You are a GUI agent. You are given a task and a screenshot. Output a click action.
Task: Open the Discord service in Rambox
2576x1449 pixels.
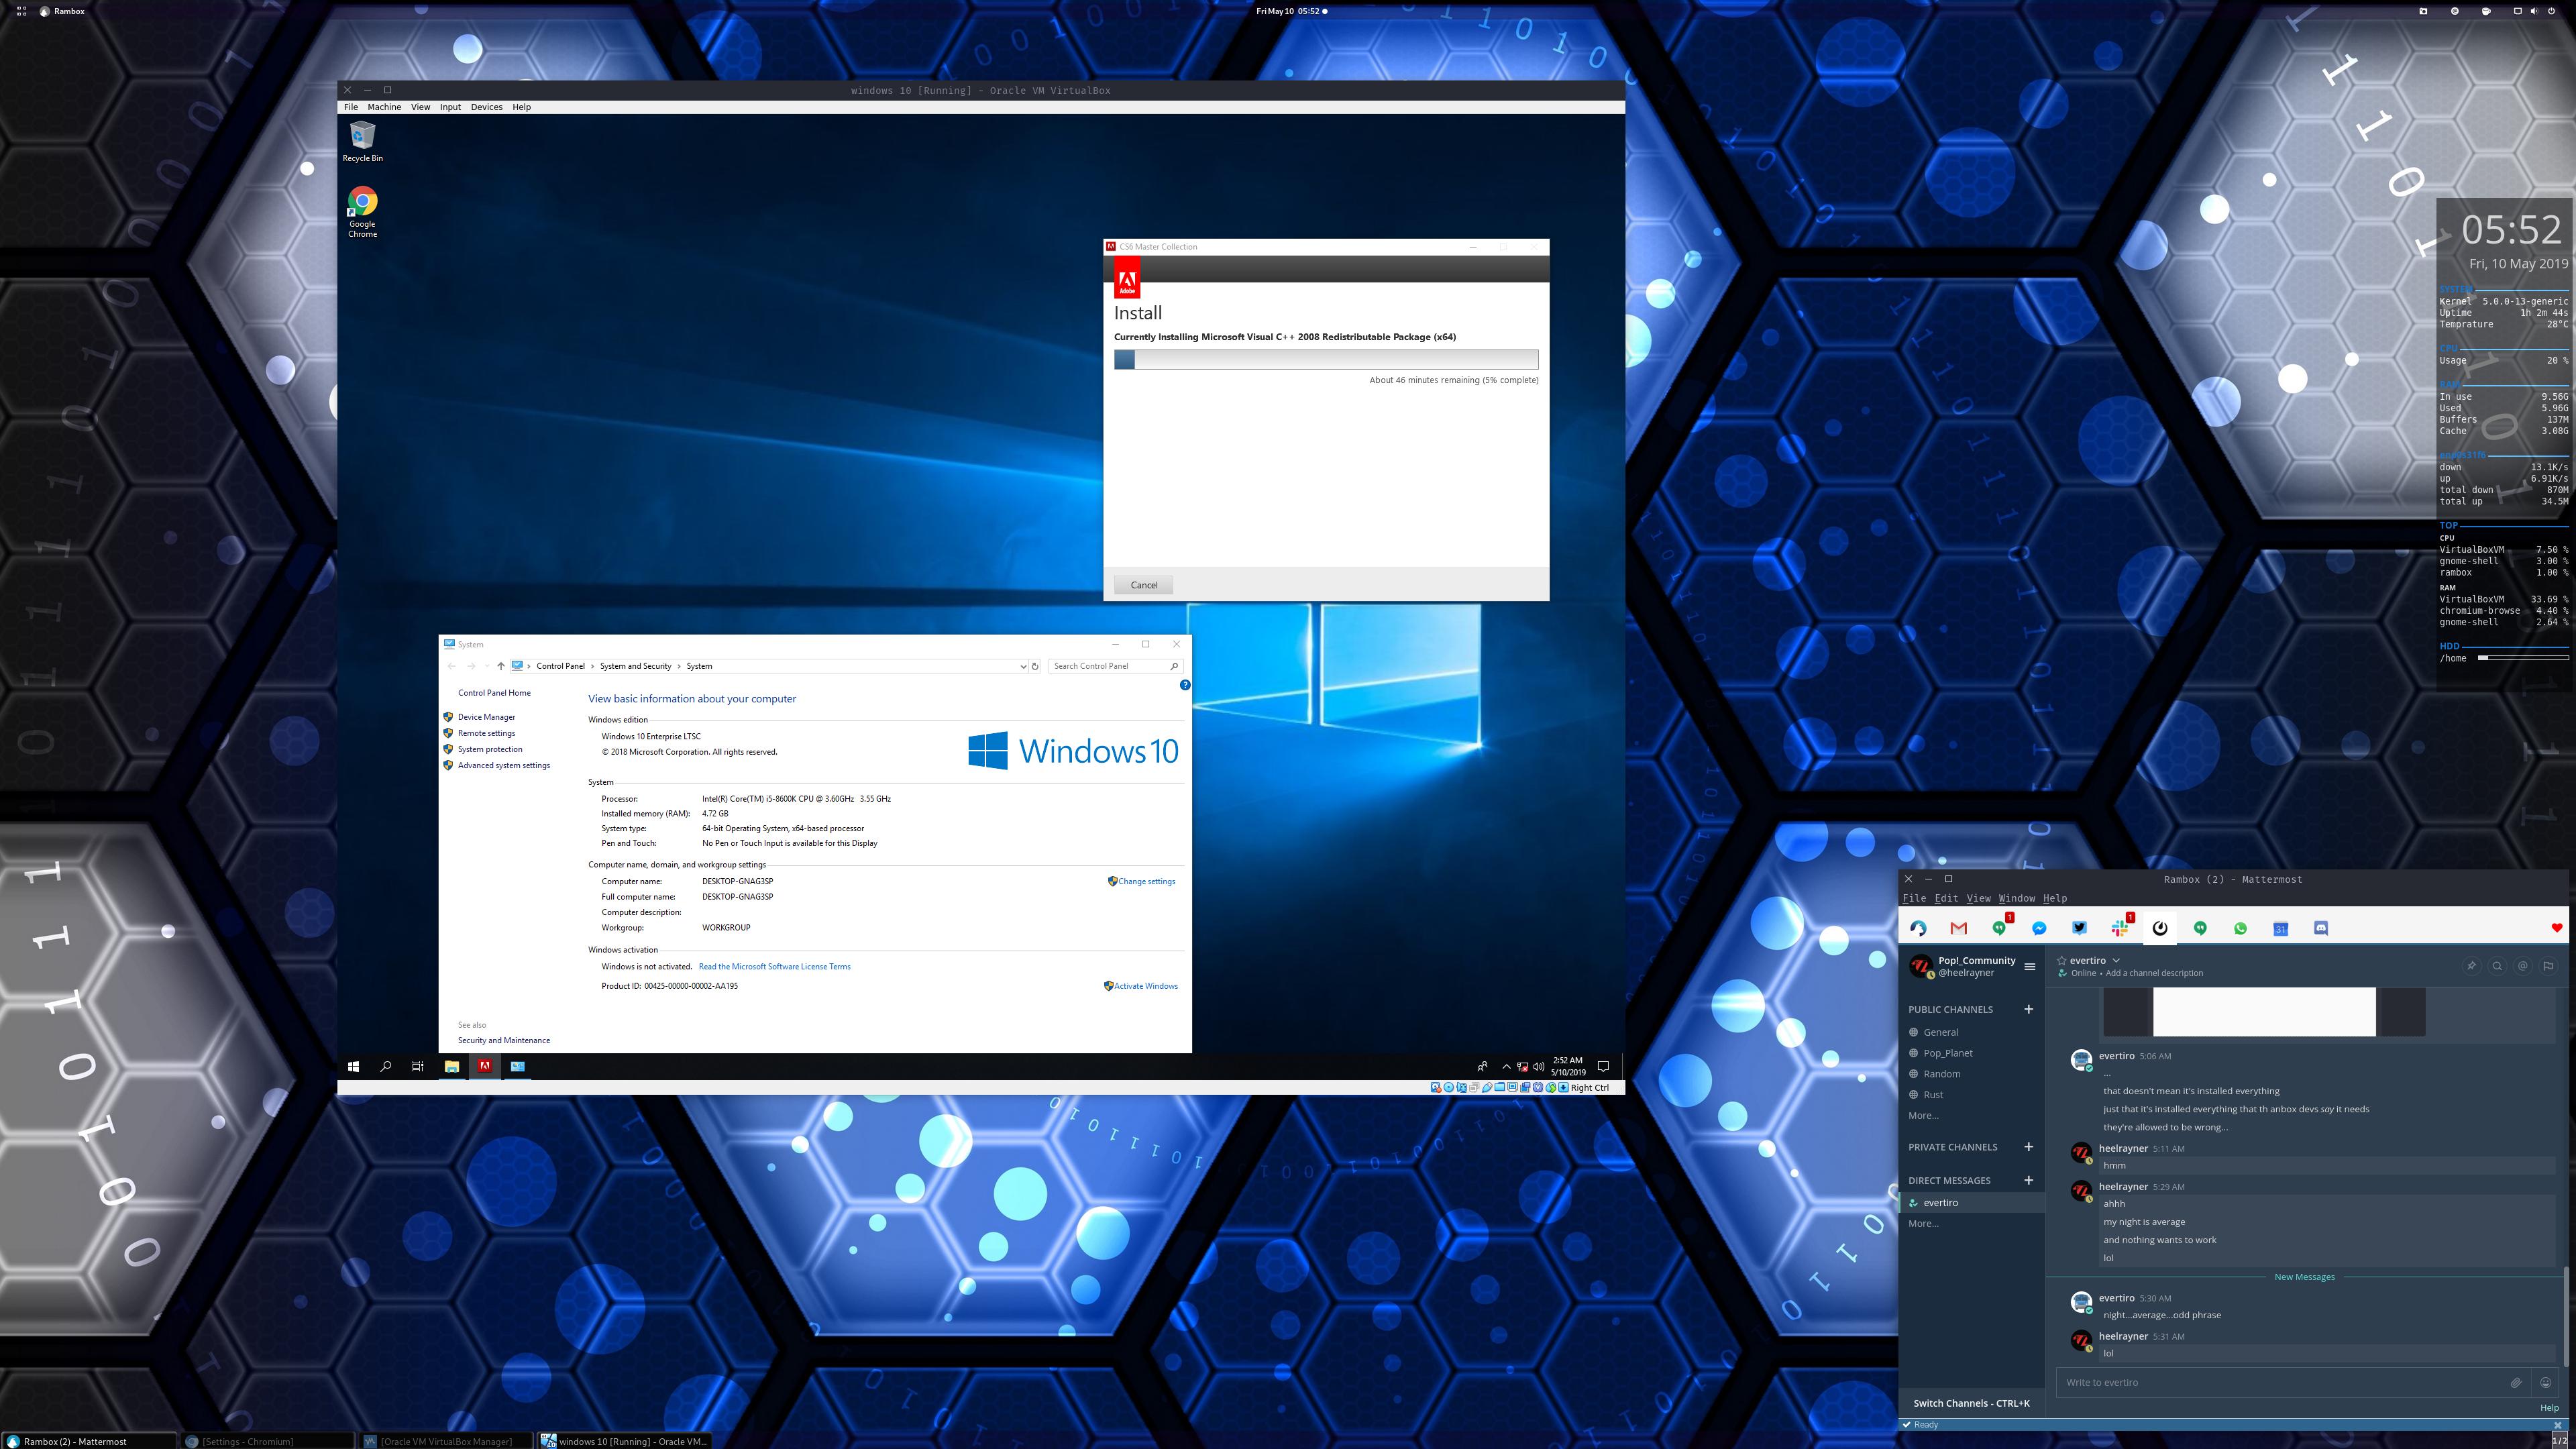(x=2321, y=928)
